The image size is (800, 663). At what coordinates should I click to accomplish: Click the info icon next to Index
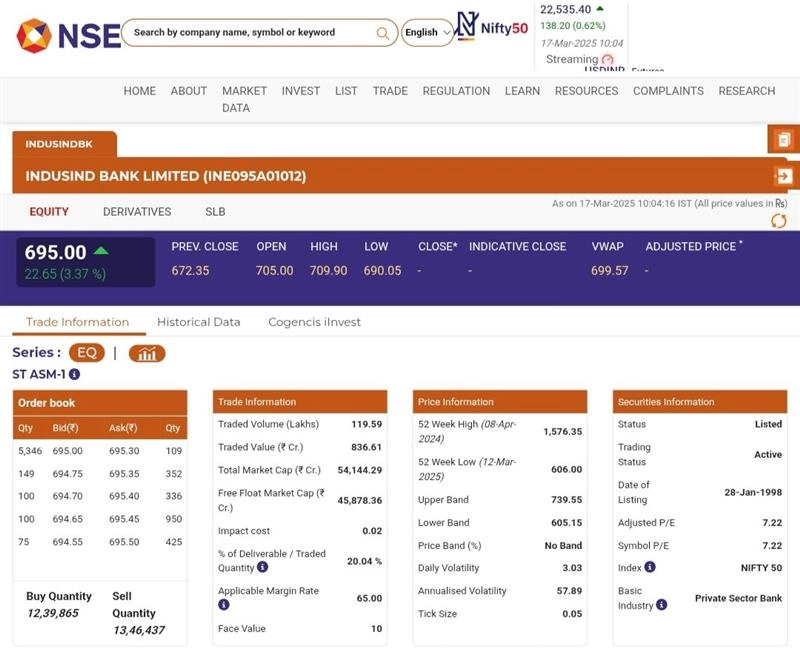pyautogui.click(x=650, y=567)
